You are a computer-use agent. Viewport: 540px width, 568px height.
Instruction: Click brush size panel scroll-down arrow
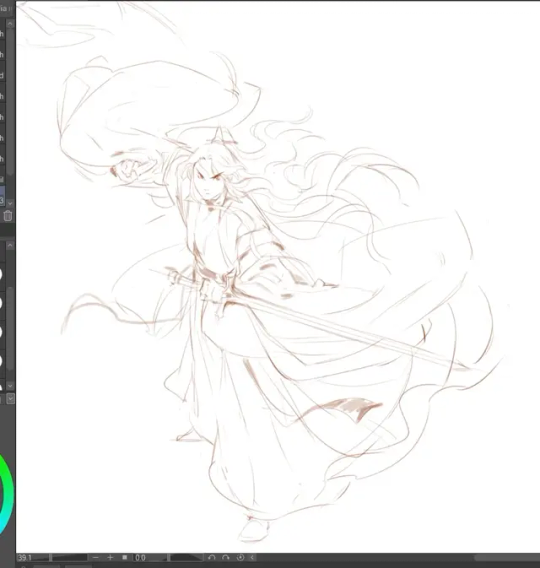[x=10, y=386]
